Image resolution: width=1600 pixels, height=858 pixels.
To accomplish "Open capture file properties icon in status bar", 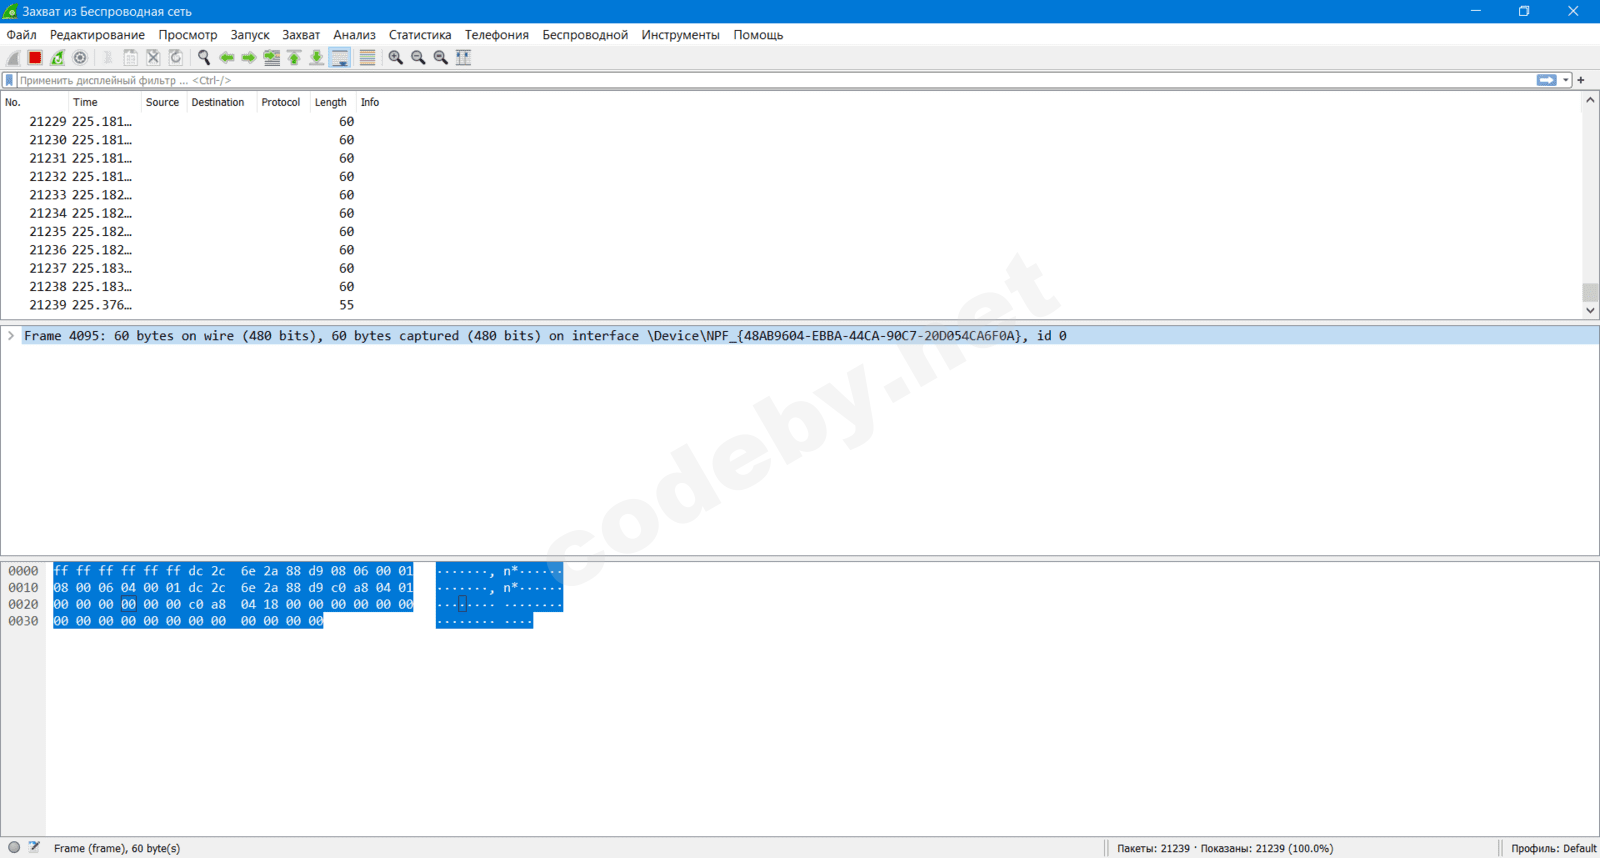I will tap(34, 847).
